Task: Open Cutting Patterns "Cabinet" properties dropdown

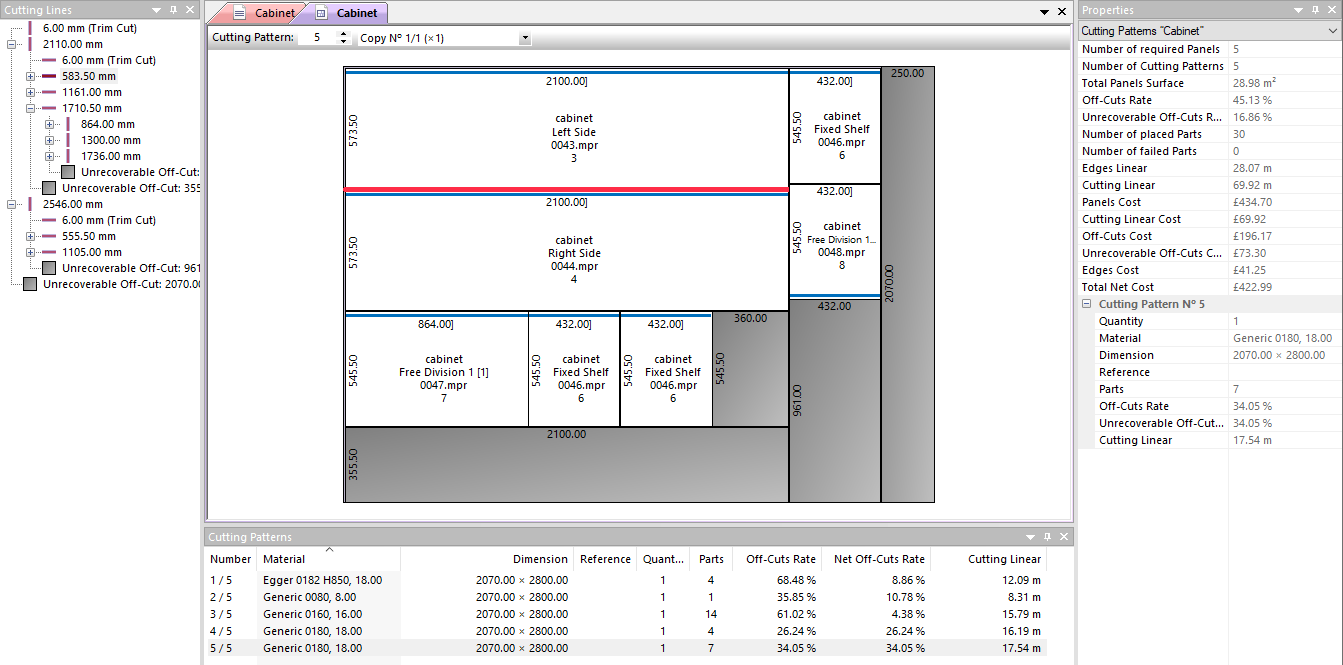Action: (x=1331, y=31)
